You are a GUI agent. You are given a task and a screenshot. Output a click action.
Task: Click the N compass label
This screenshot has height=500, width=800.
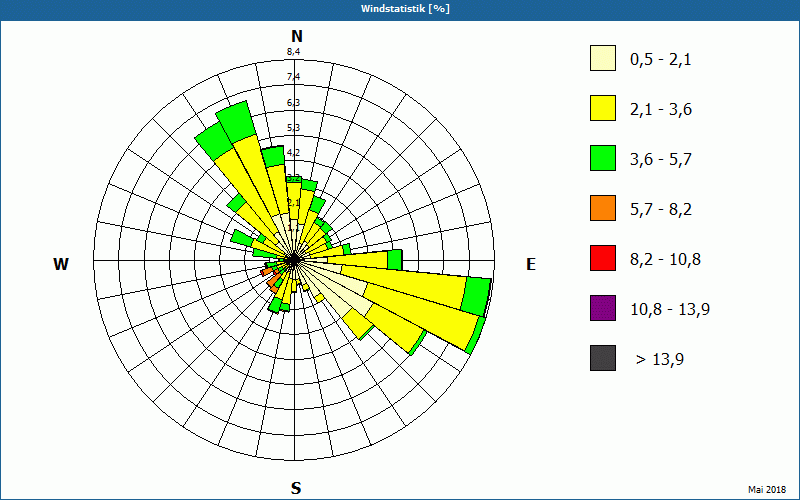(297, 36)
